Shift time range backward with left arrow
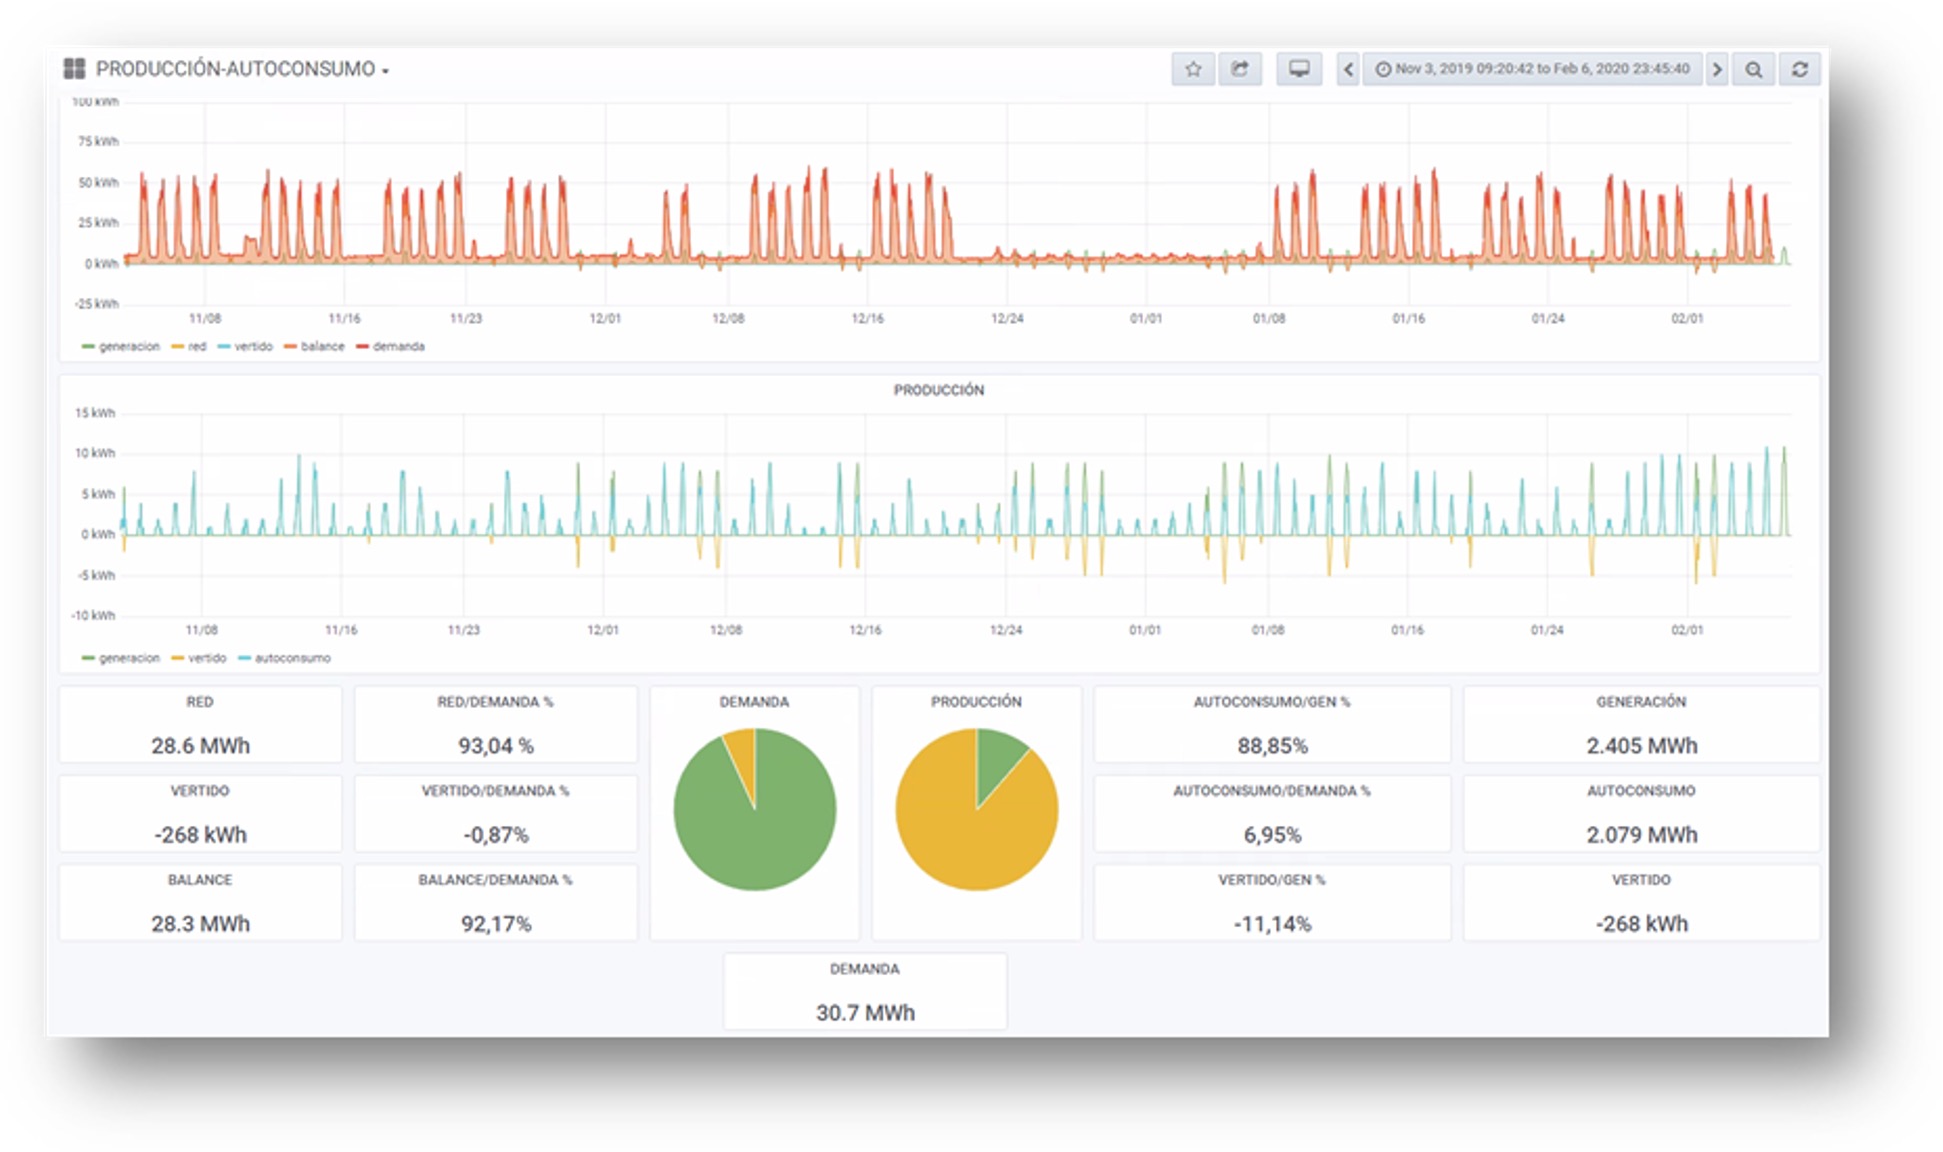This screenshot has height=1152, width=1943. point(1348,69)
